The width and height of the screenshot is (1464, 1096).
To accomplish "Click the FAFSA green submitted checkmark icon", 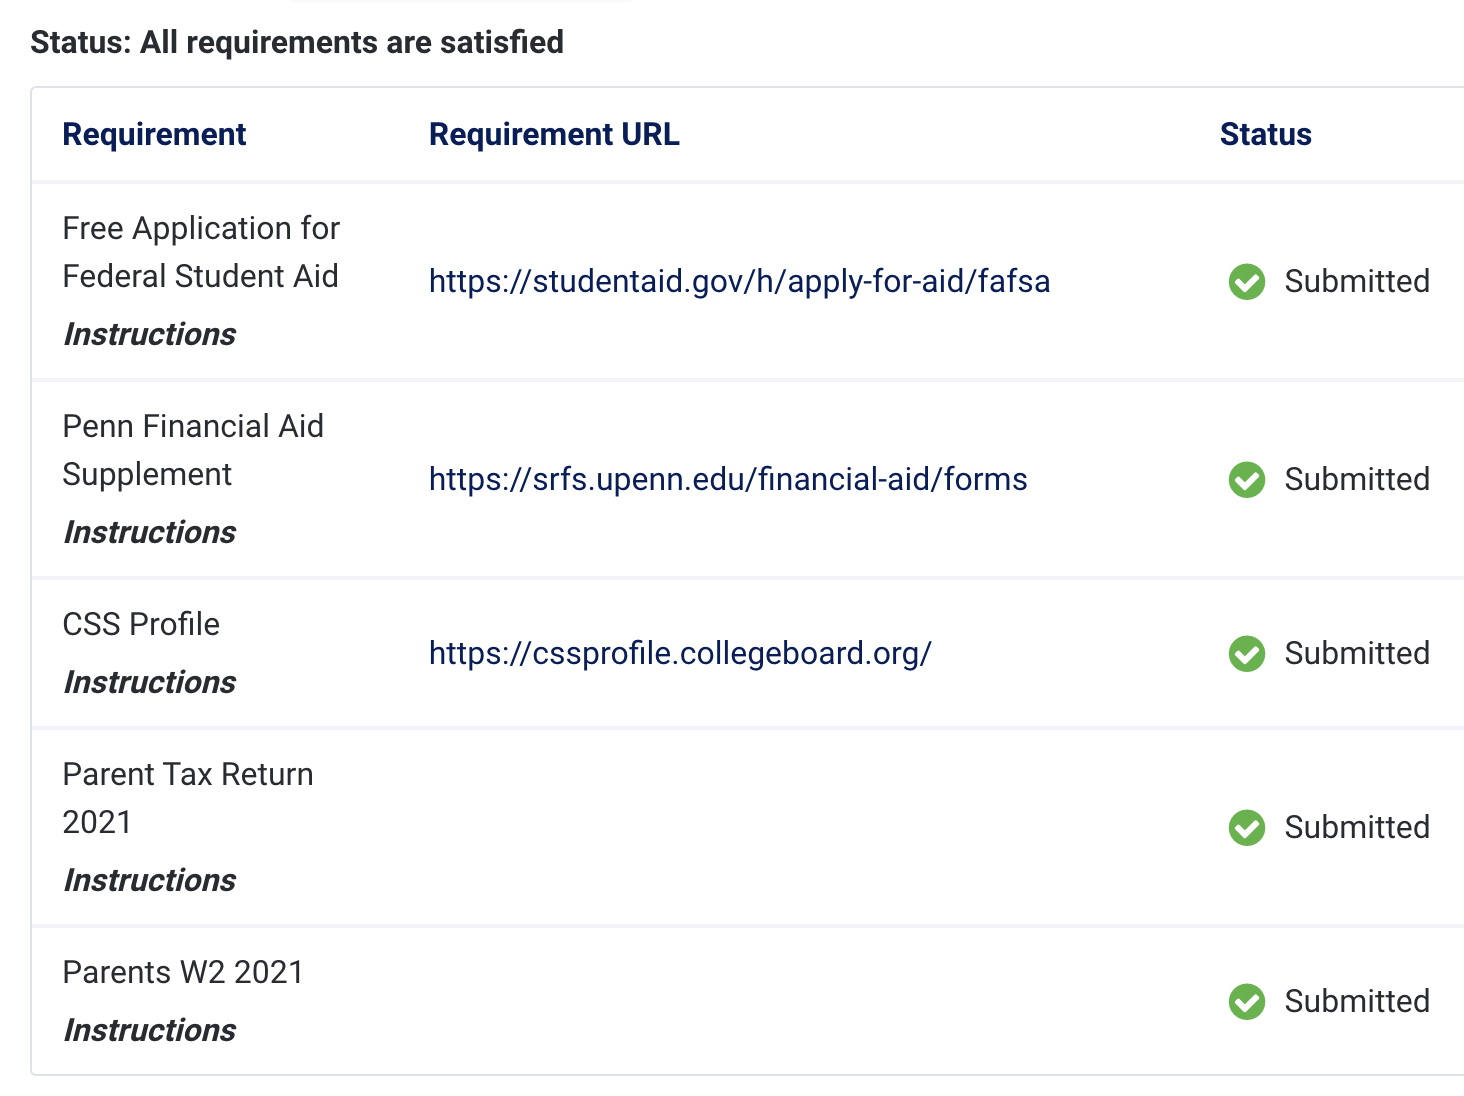I will click(x=1247, y=282).
